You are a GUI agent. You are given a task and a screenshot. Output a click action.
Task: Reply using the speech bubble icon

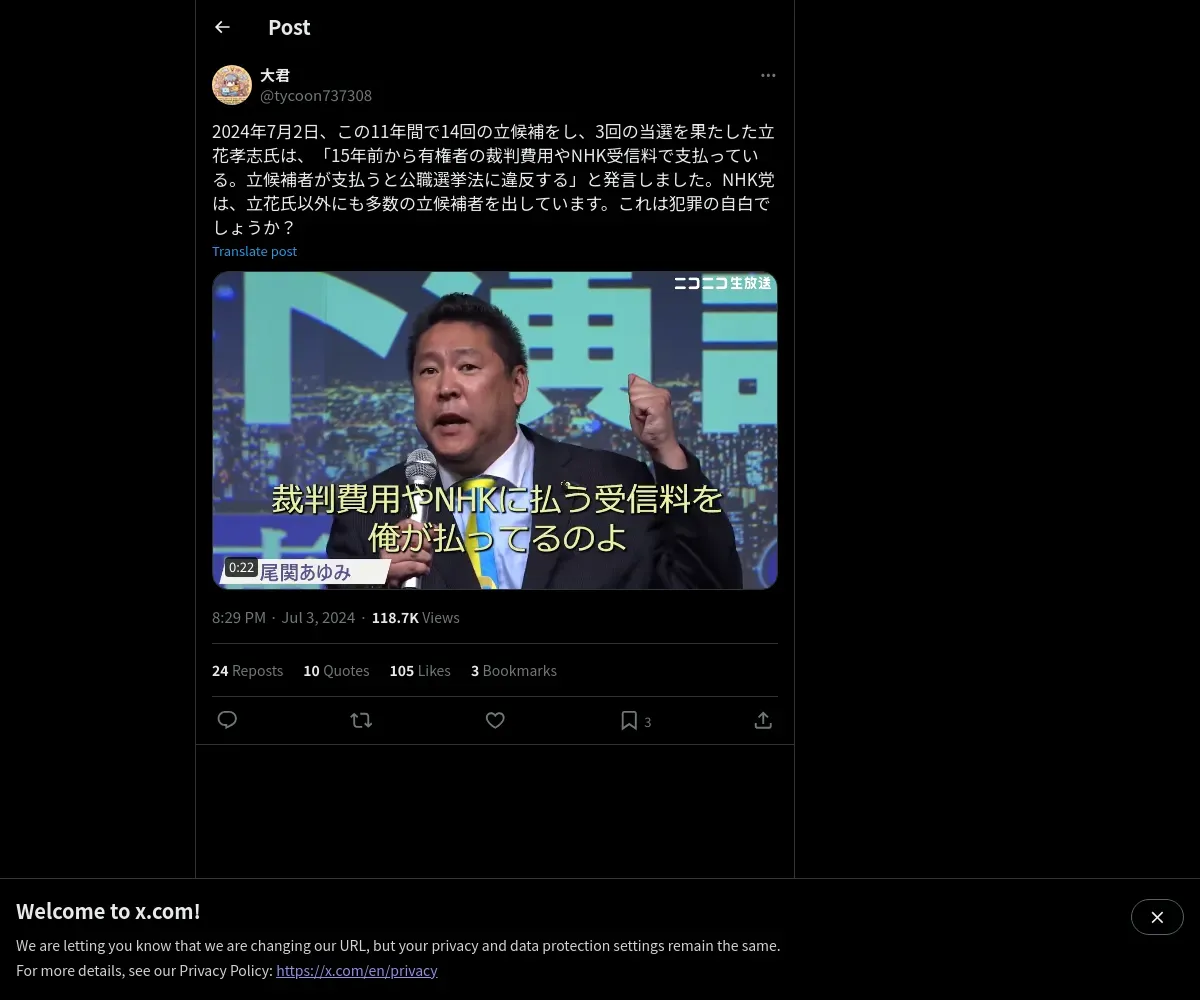(x=227, y=720)
